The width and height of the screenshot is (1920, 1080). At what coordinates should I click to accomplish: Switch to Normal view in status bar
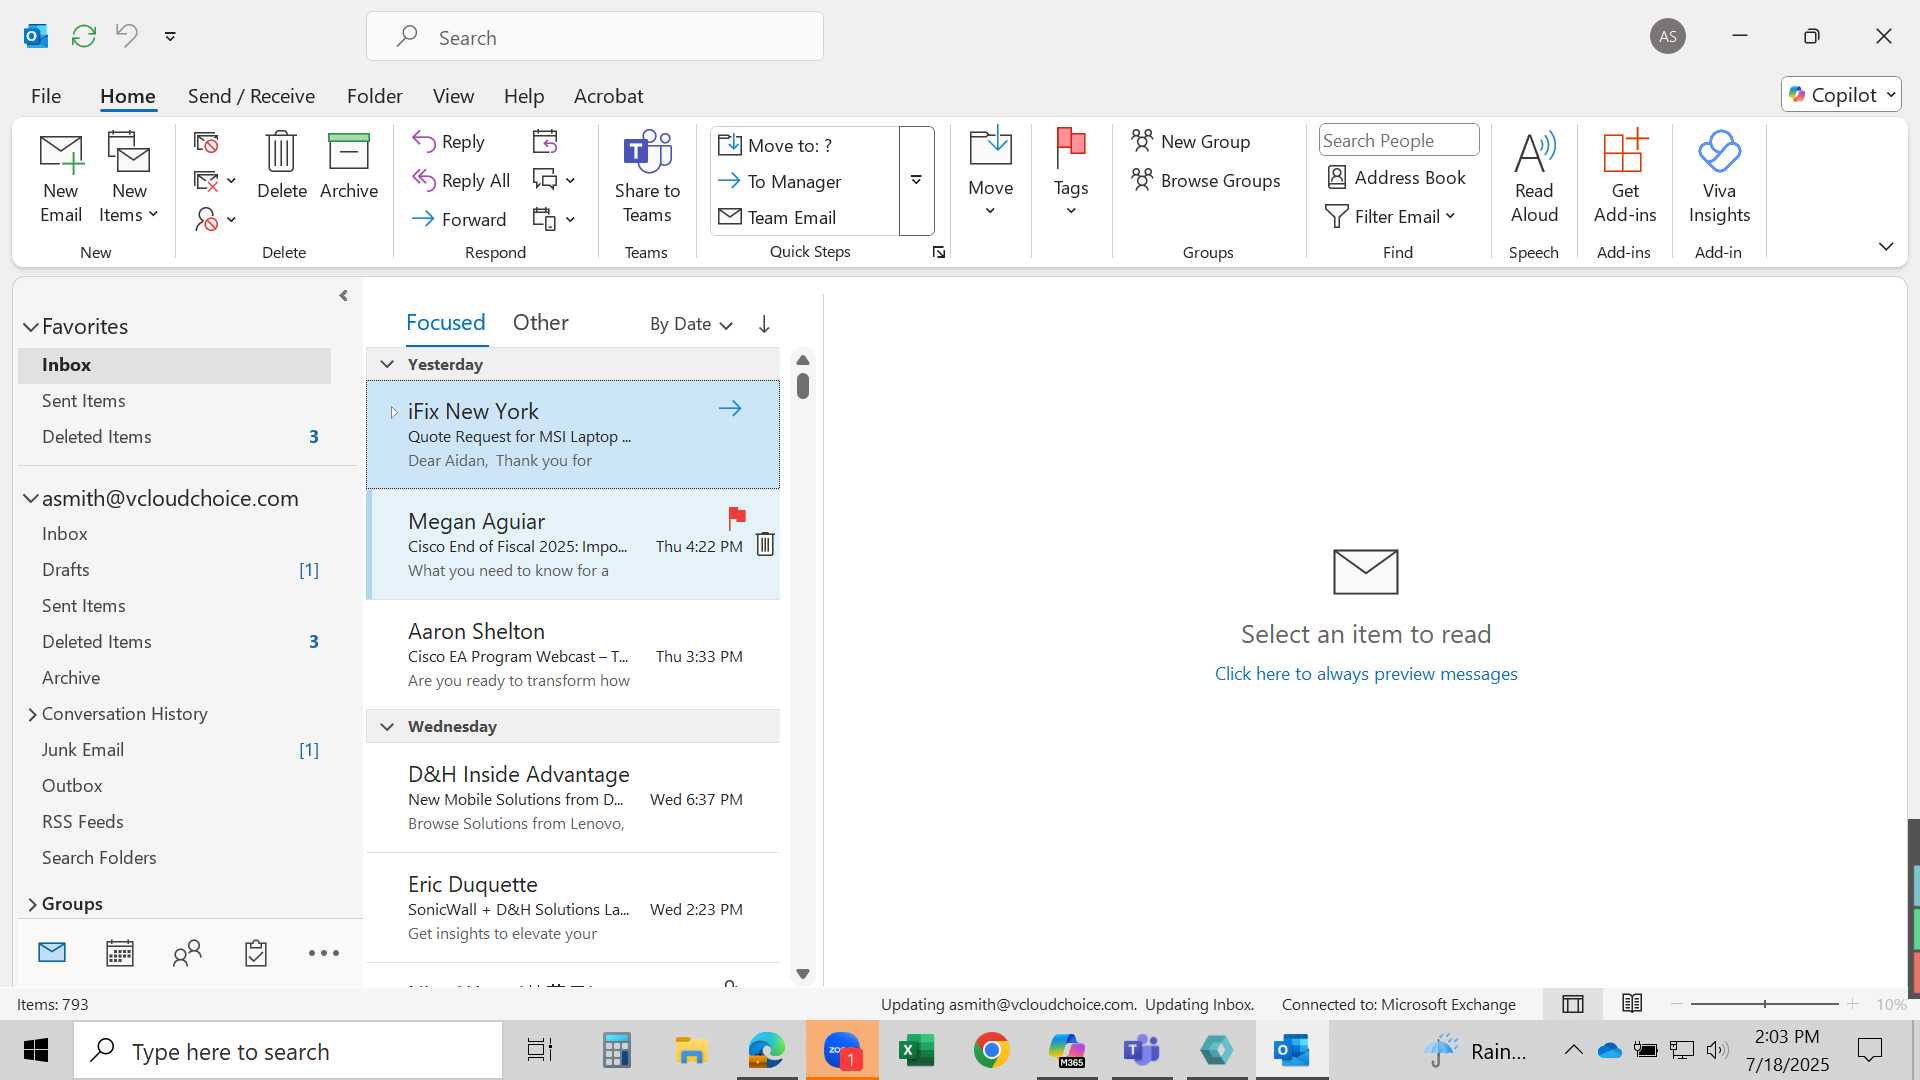(x=1573, y=1004)
